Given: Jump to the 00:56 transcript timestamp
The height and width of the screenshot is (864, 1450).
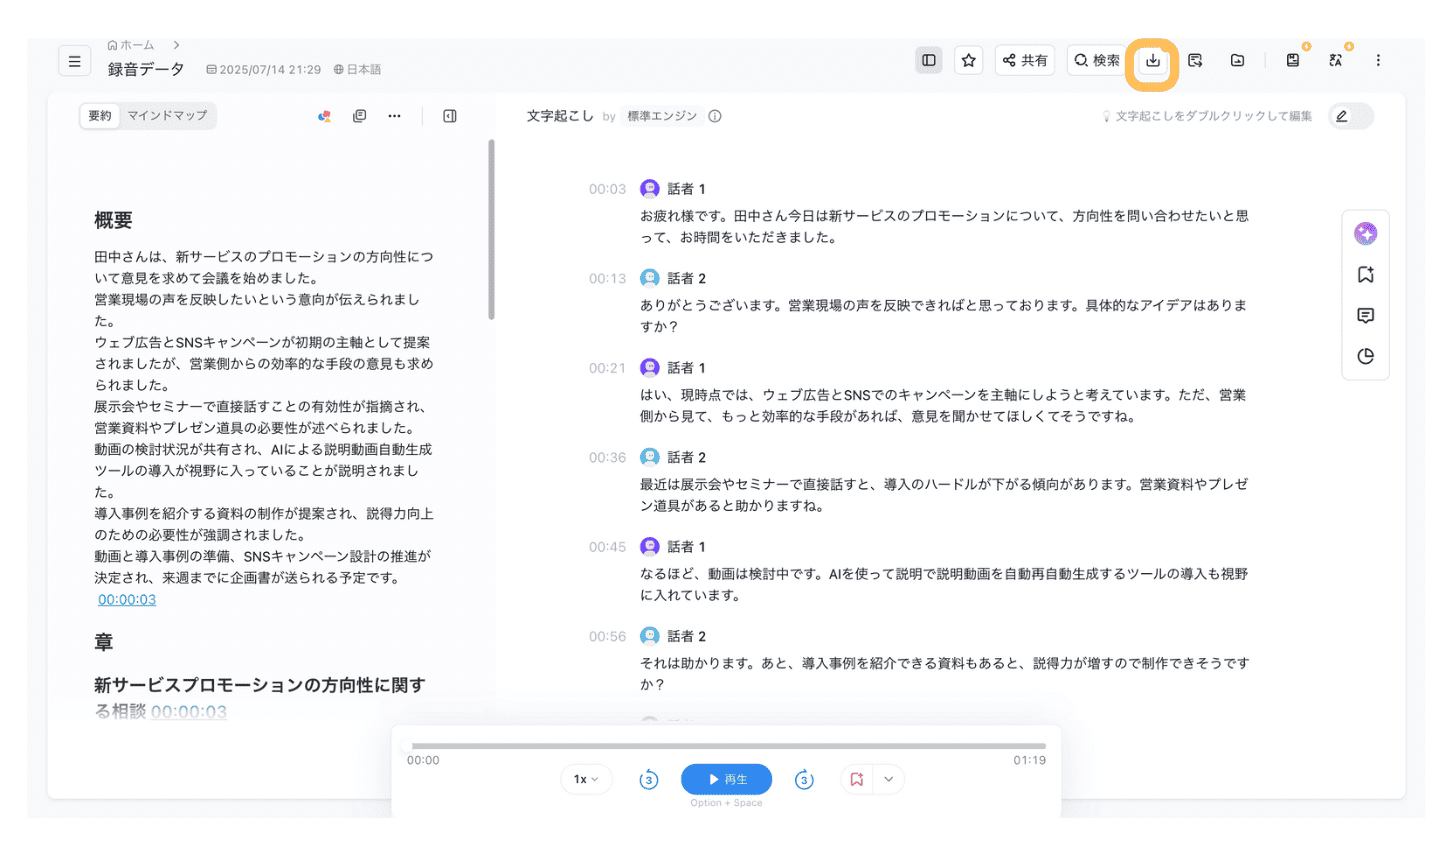Looking at the screenshot, I should coord(607,637).
